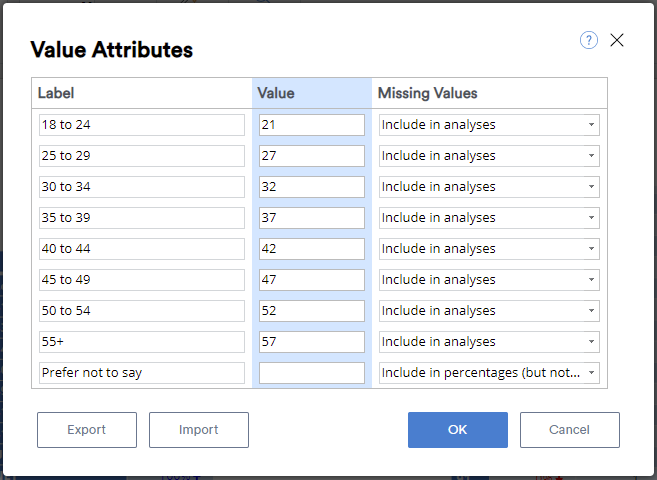Screen dimensions: 657x480
Task: Expand the Prefer not to say missing values dropdown
Action: 489,373
